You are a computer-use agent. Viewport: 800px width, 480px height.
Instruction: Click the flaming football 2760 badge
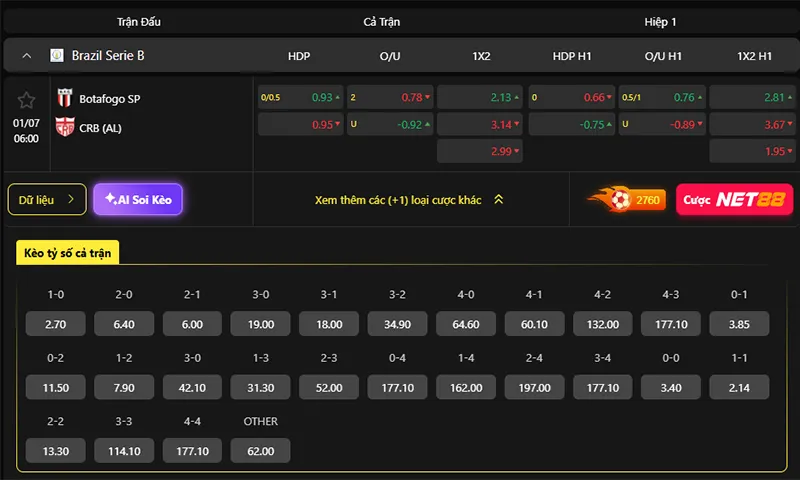point(627,199)
